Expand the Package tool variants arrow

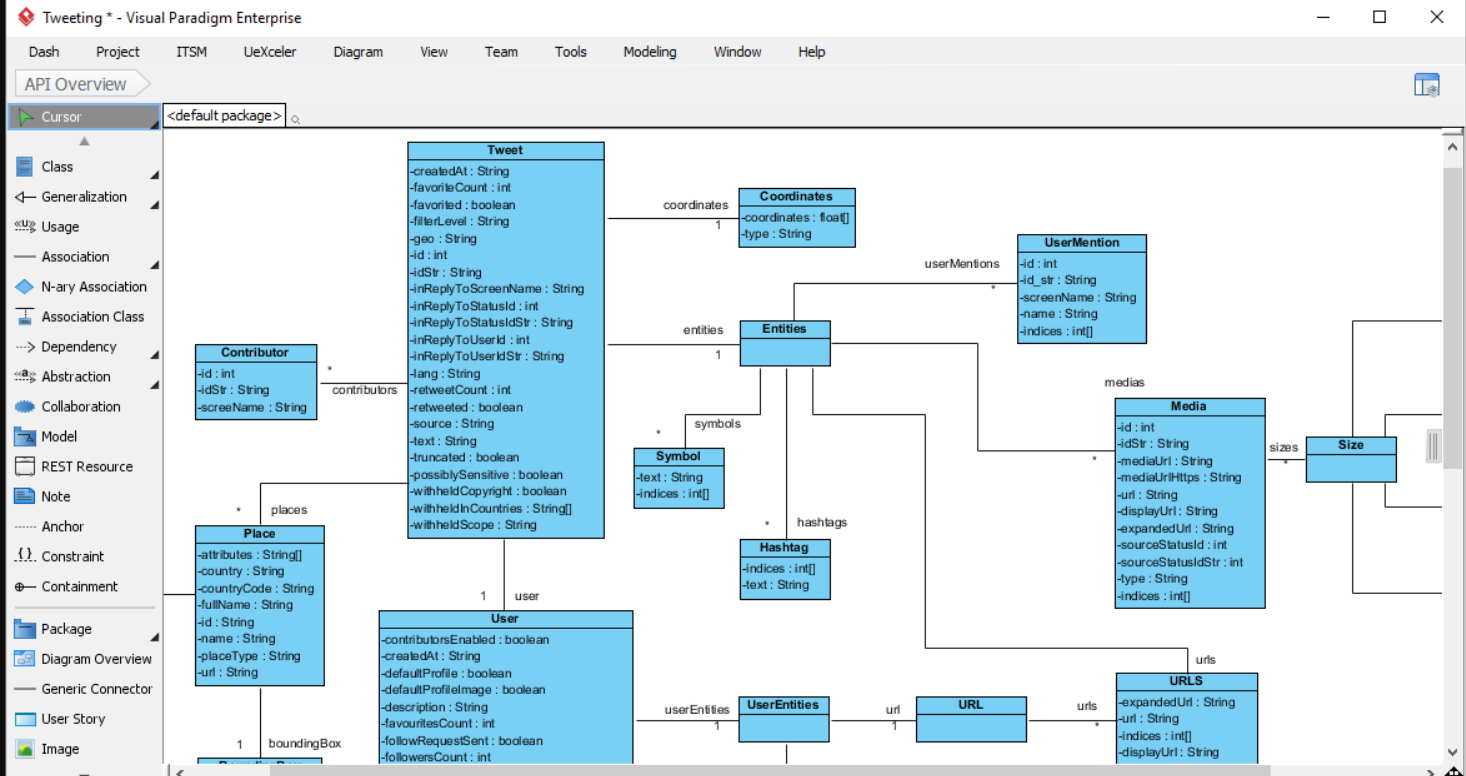154,637
